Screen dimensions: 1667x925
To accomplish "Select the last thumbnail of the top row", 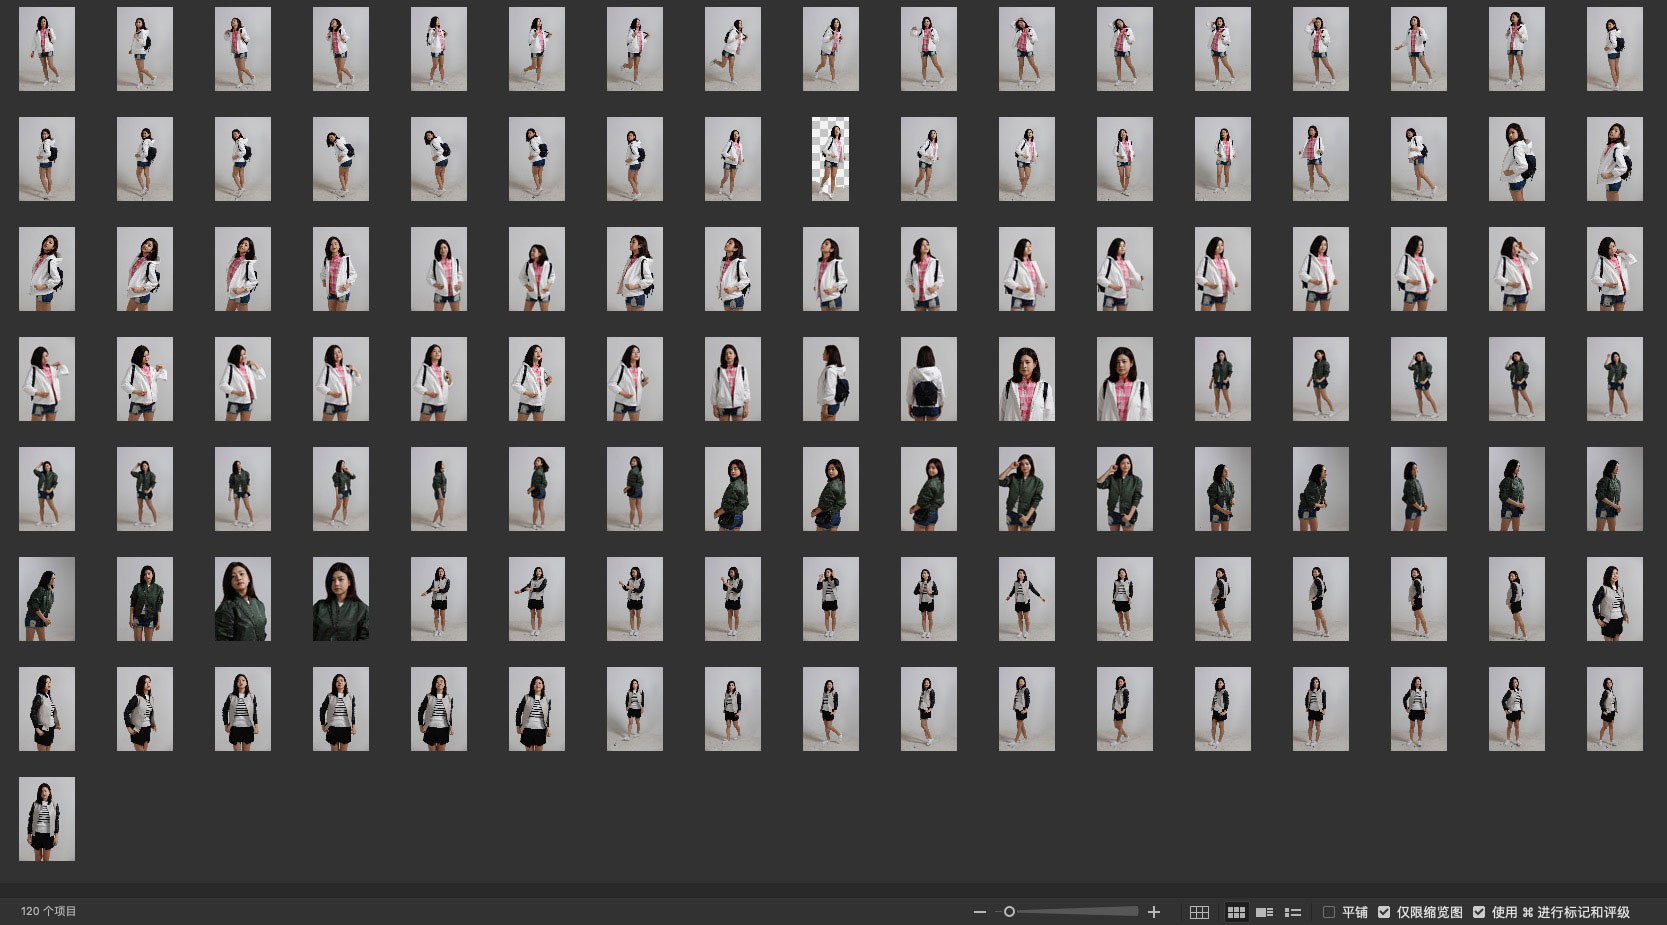I will click(1614, 49).
